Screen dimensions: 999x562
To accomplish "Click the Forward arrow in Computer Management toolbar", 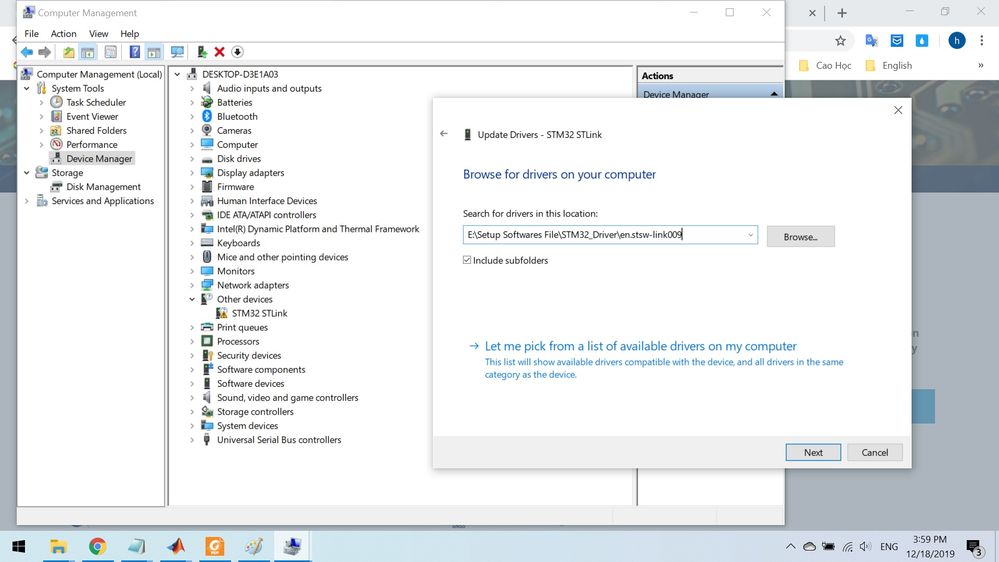I will pos(45,52).
